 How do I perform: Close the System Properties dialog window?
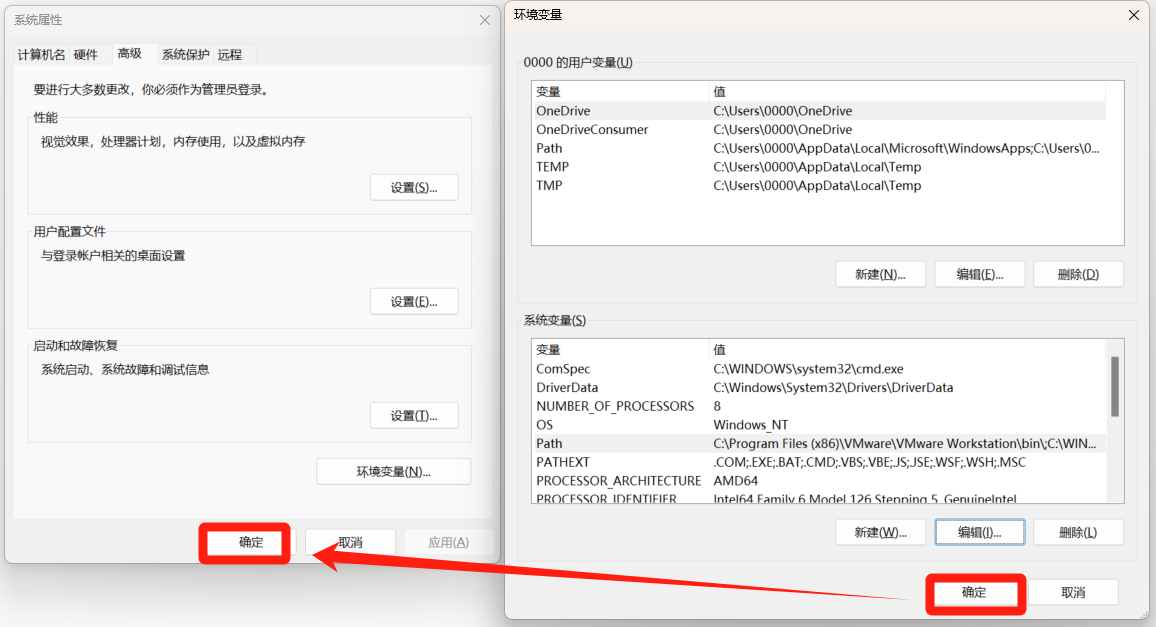[485, 20]
